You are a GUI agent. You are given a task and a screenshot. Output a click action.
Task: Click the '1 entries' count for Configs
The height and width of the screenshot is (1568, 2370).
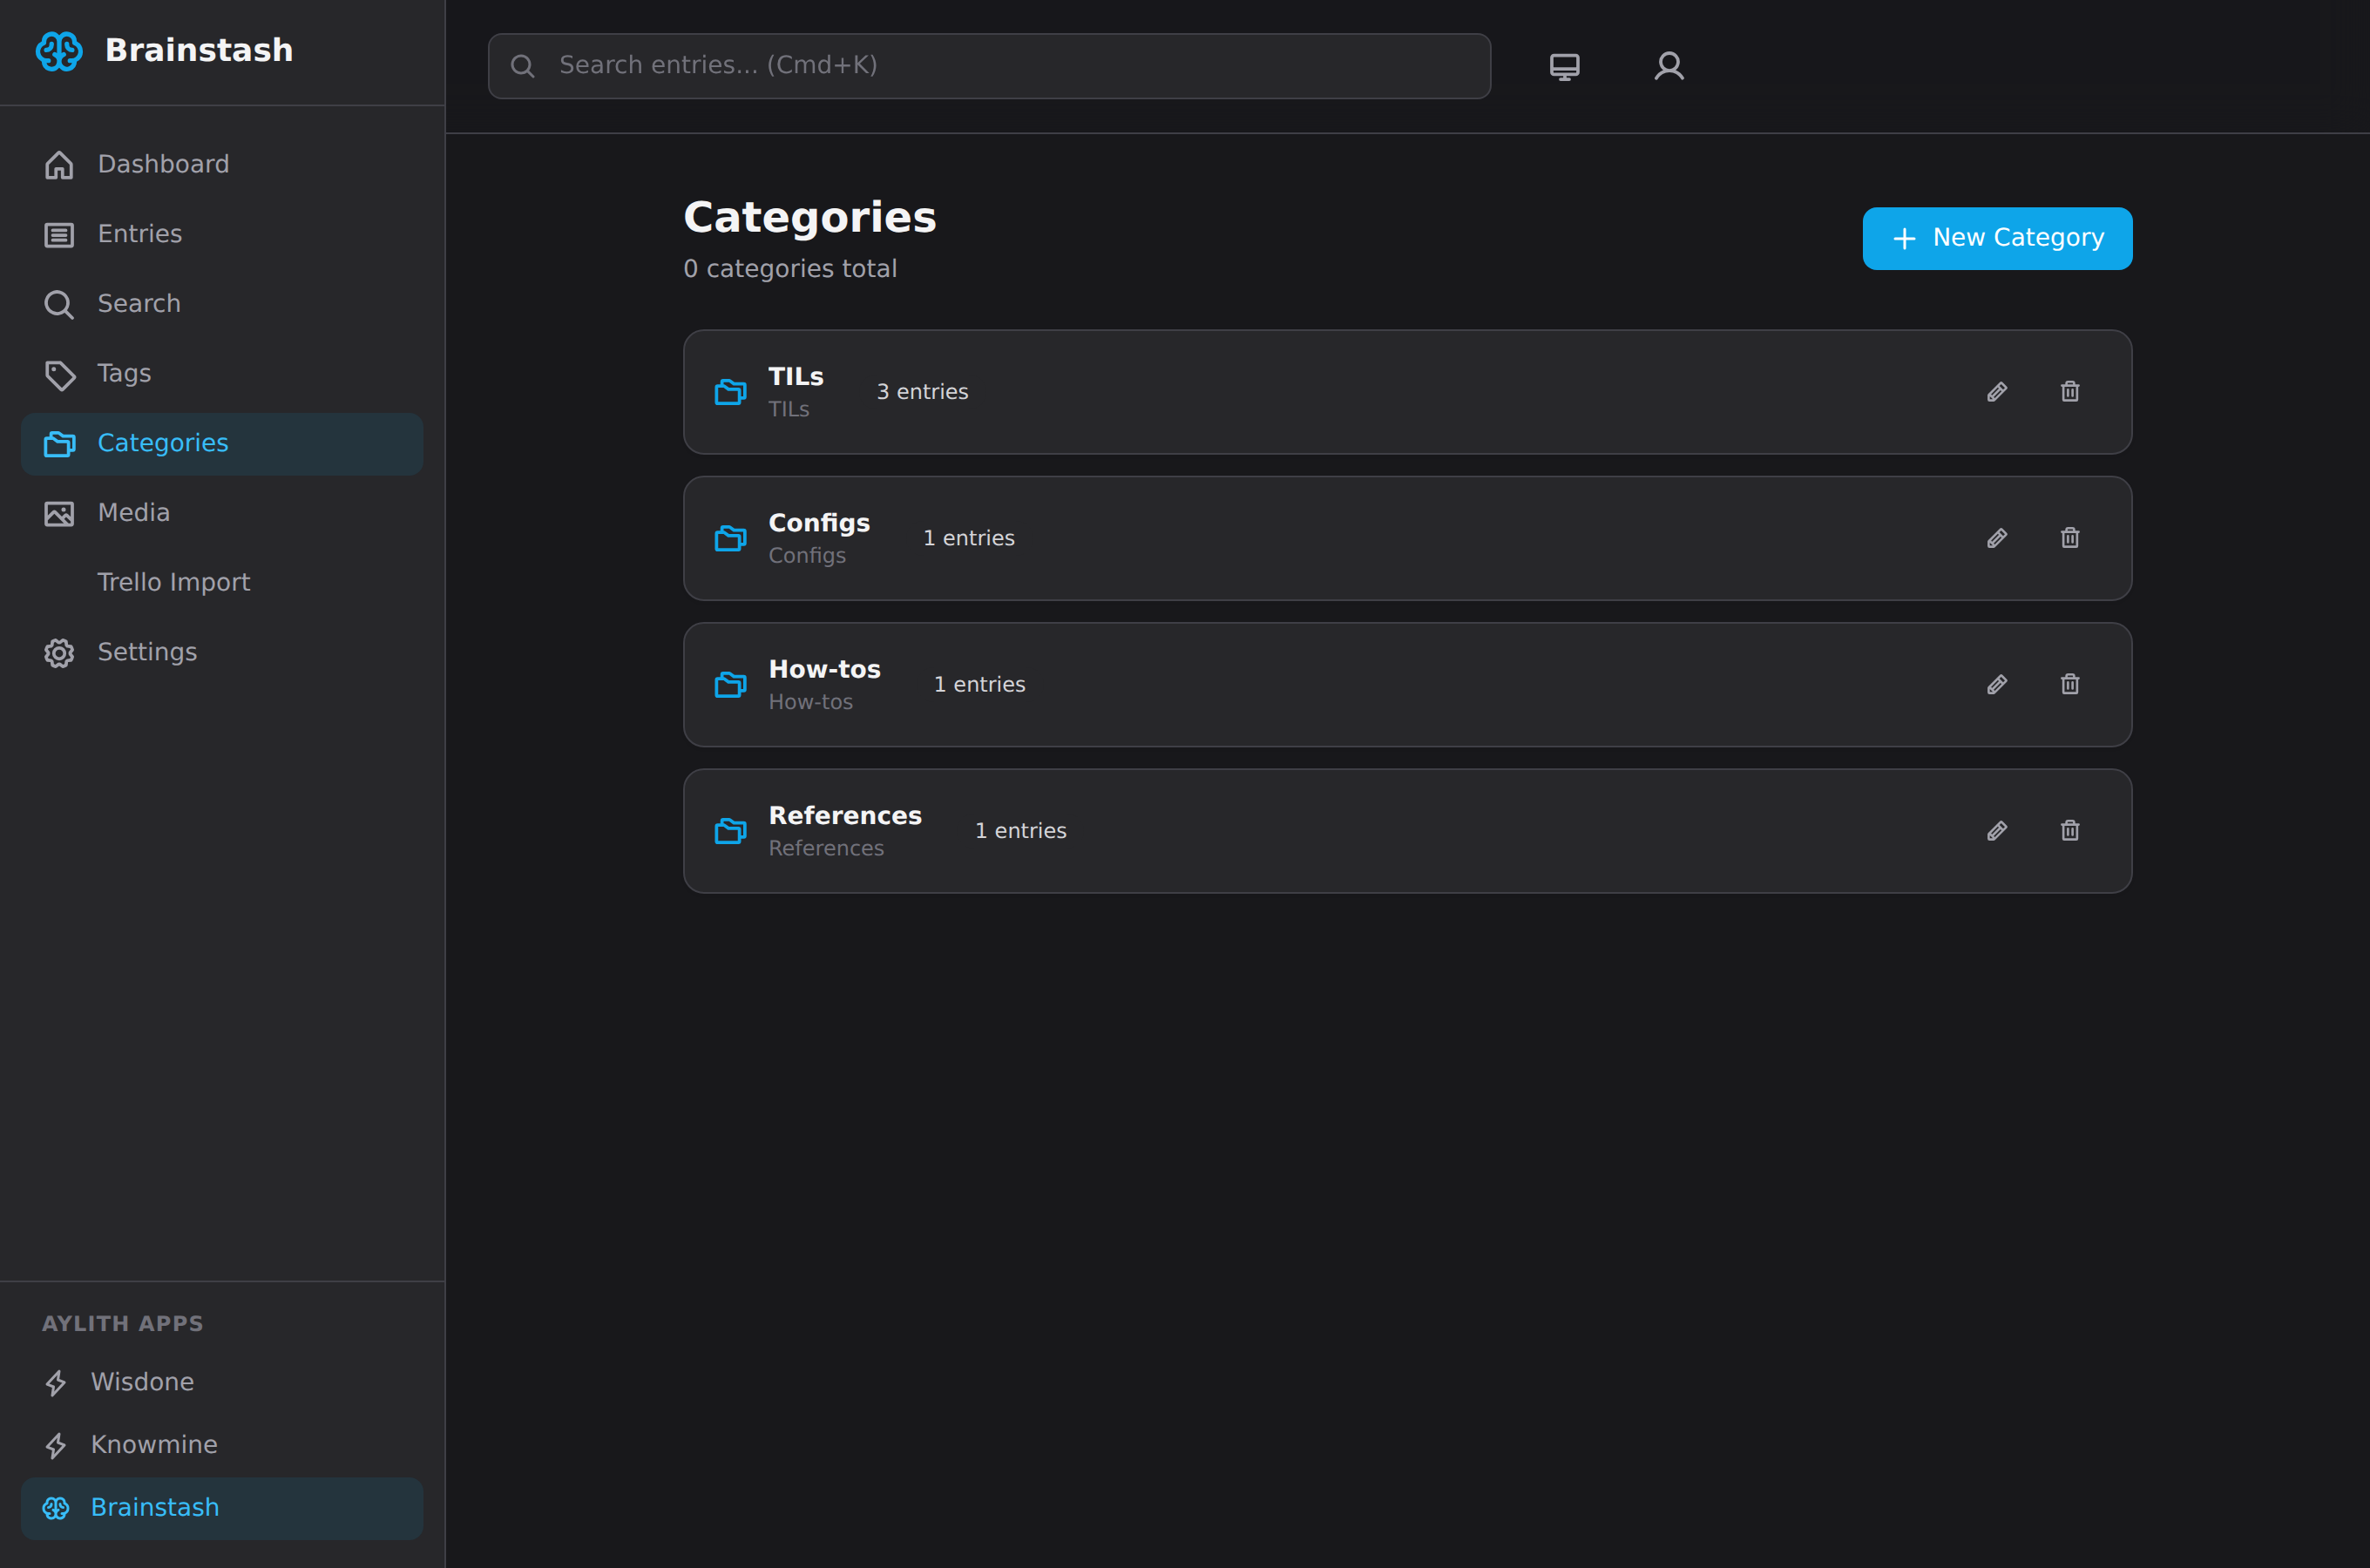click(968, 538)
